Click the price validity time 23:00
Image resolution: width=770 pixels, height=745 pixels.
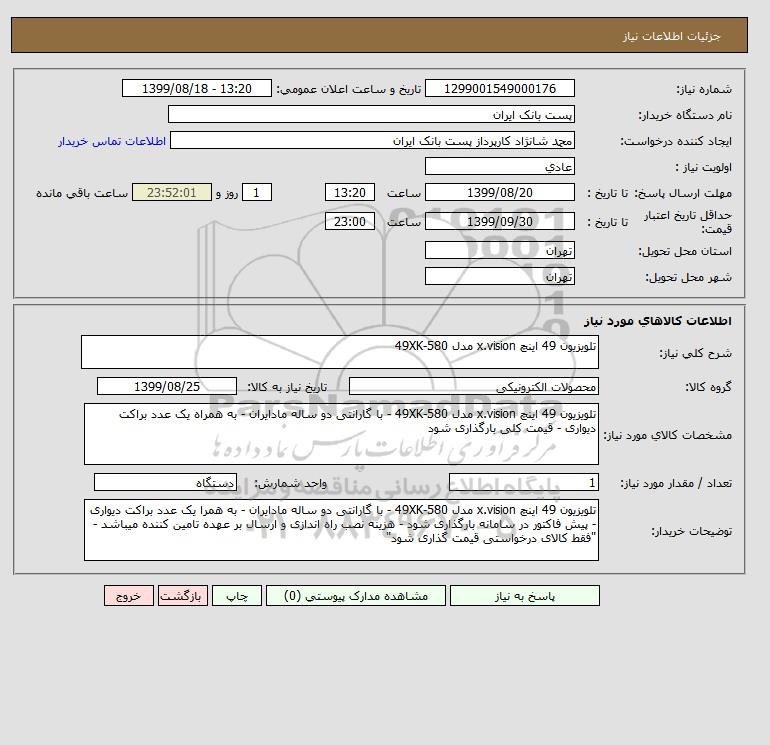coord(350,221)
